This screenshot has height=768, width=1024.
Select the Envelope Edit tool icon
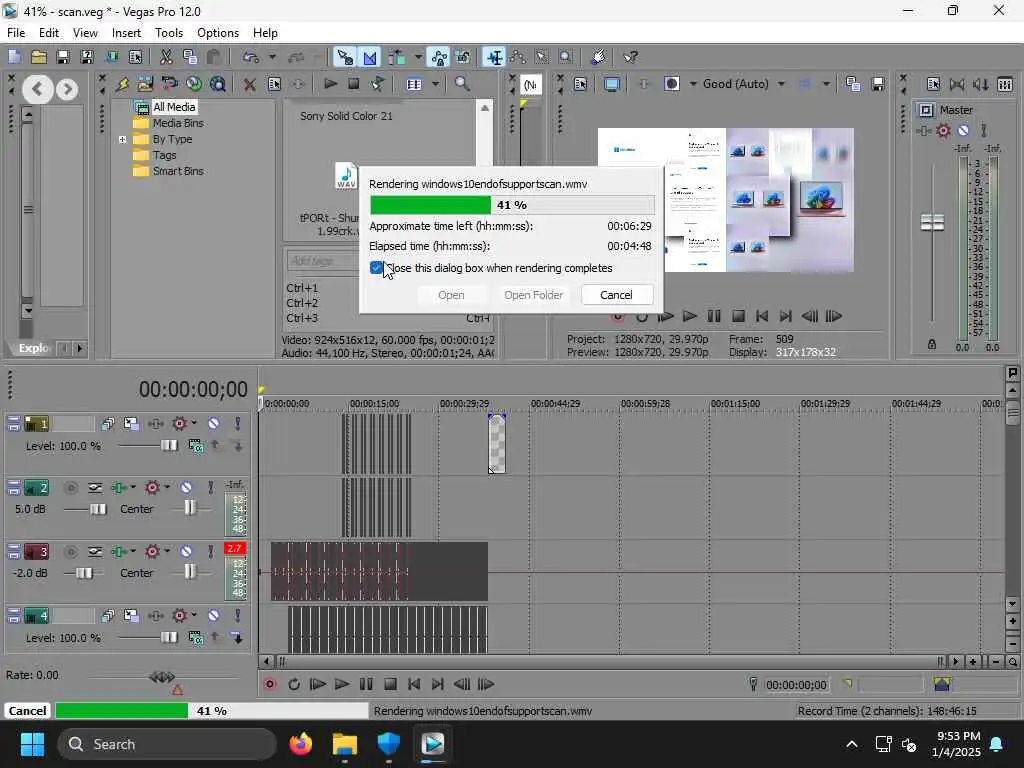click(518, 57)
